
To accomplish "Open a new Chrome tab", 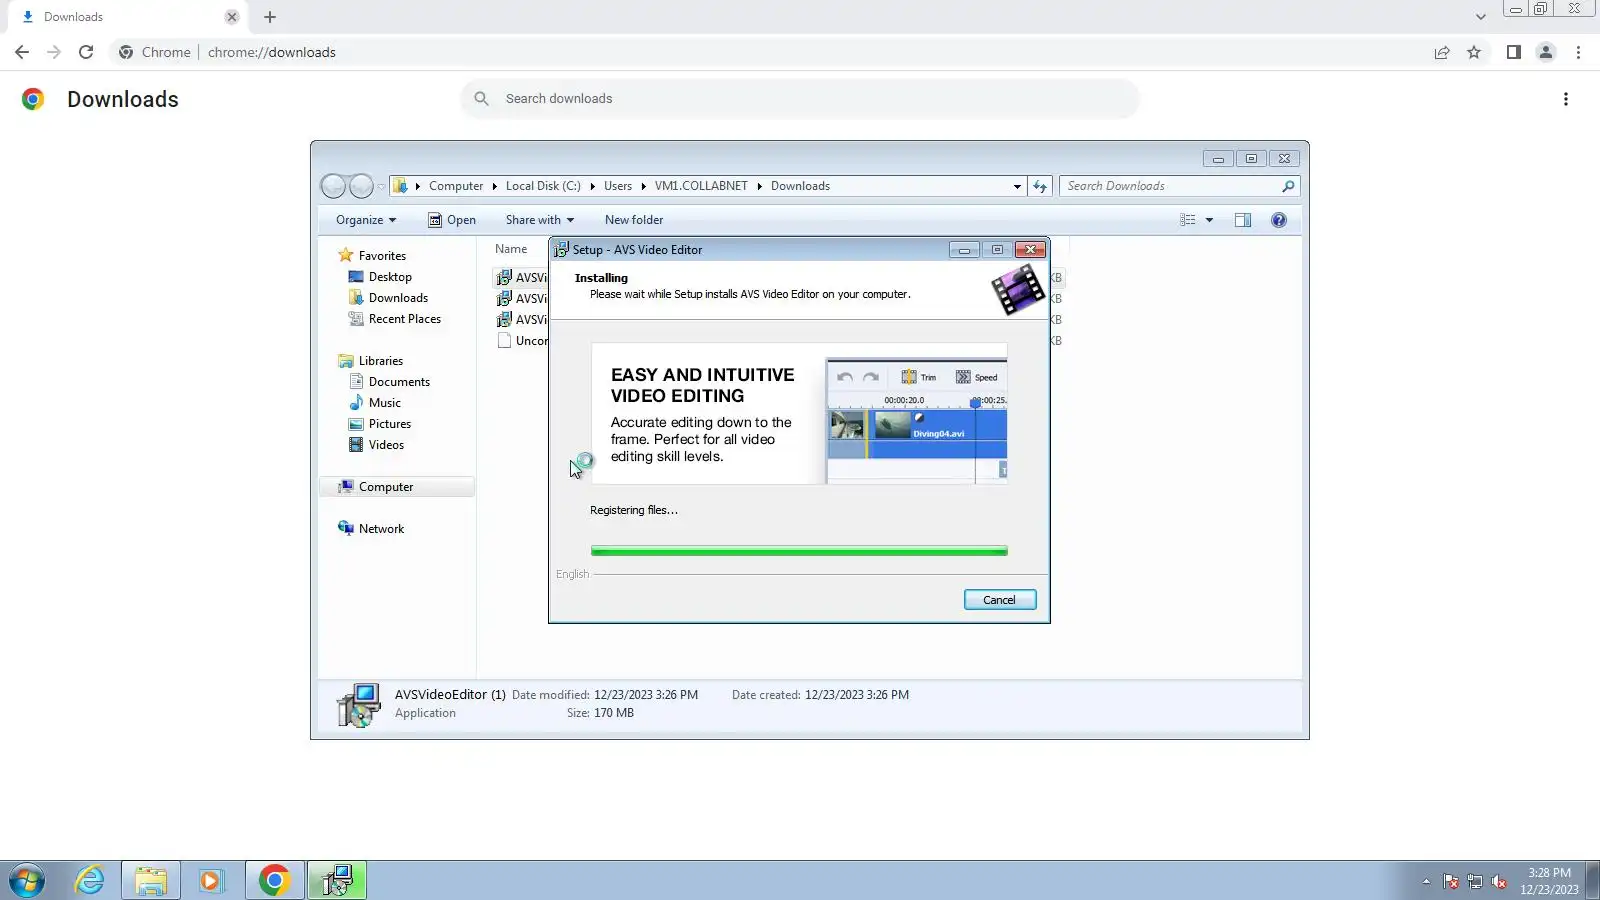I will [270, 17].
